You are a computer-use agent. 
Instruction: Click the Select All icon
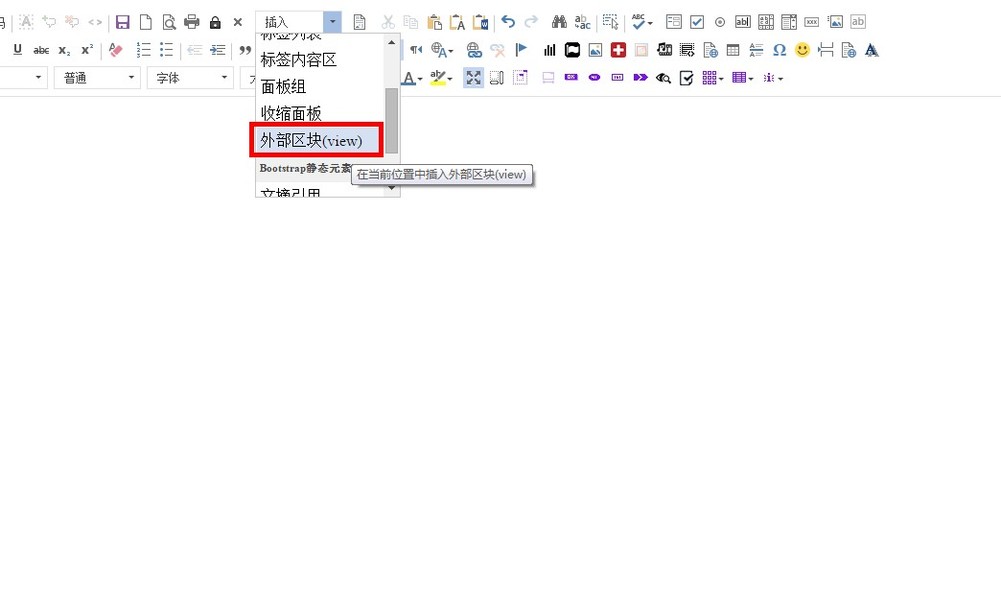610,22
